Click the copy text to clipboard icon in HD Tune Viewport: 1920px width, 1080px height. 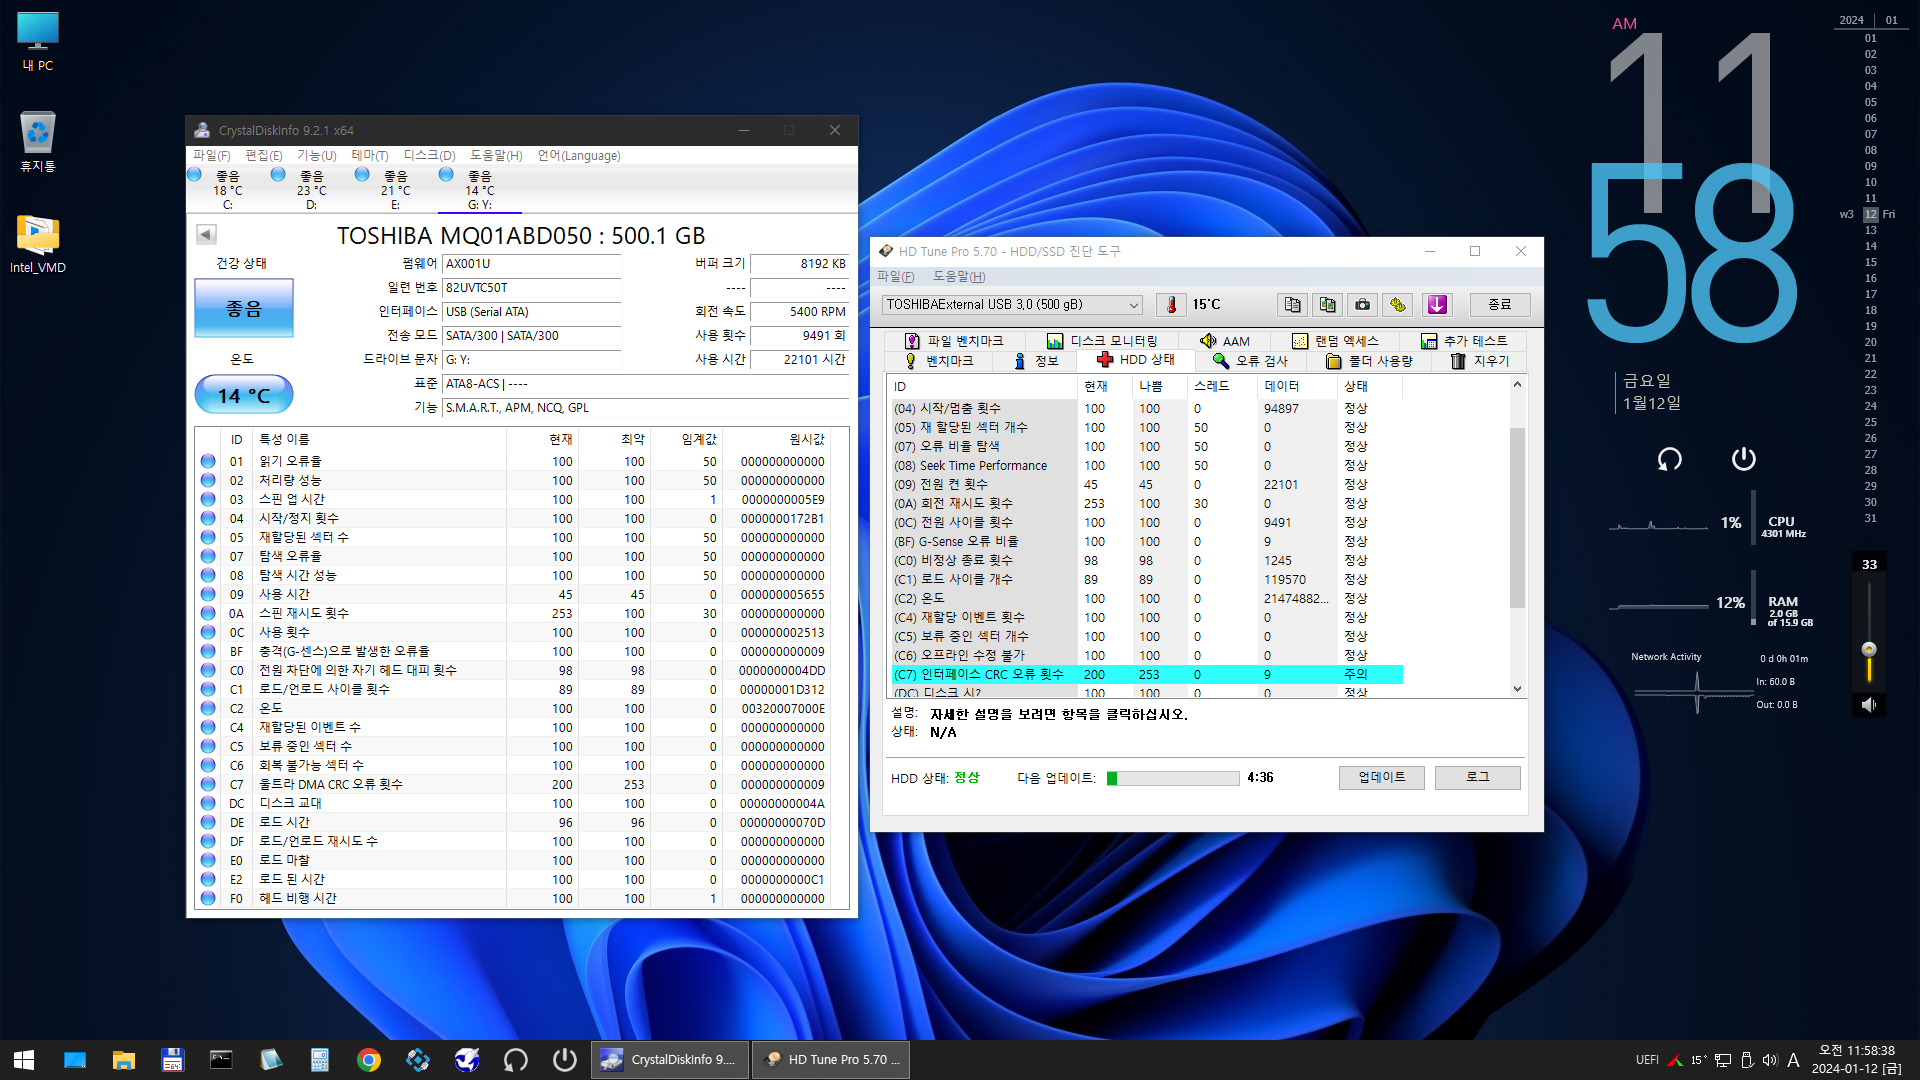pos(1292,305)
